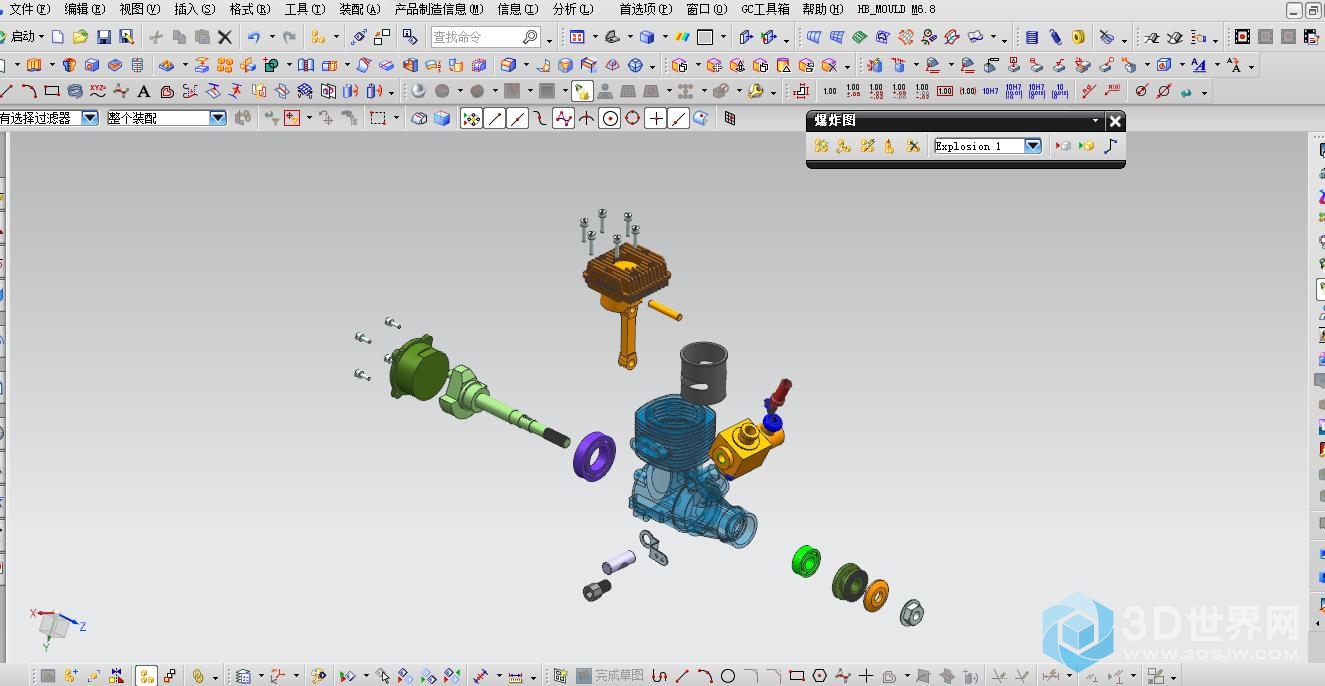Undo the last action
Screen dimensions: 1325x686
254,37
